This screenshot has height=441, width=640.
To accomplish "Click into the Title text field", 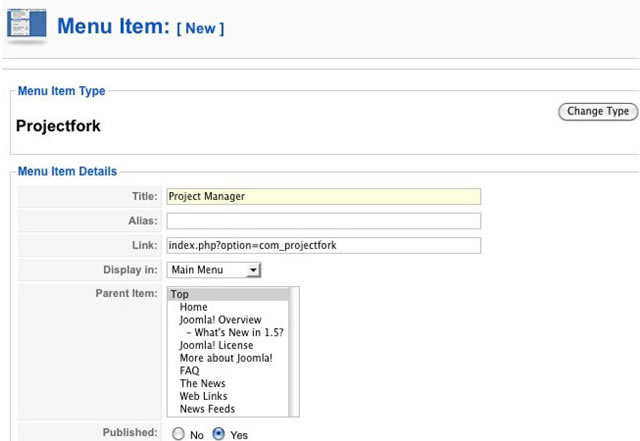I will (323, 197).
